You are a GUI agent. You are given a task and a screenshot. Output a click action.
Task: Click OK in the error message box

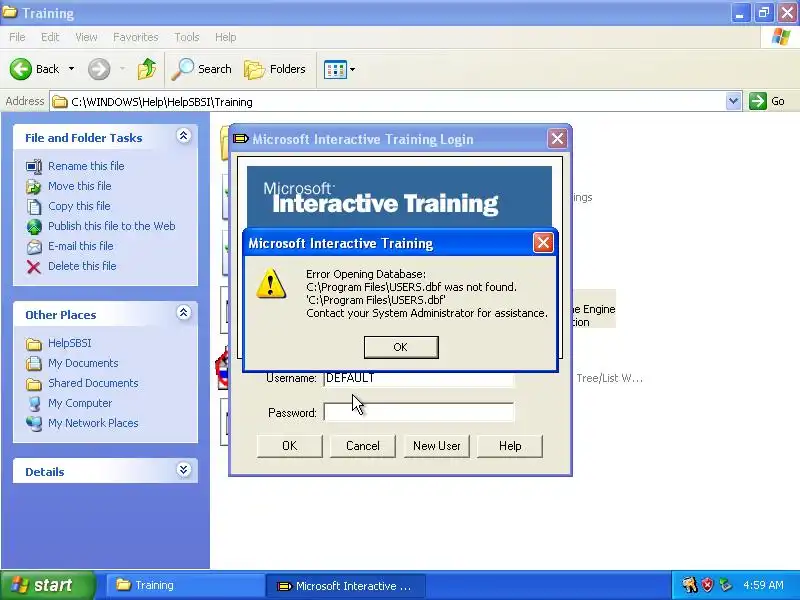pyautogui.click(x=401, y=347)
